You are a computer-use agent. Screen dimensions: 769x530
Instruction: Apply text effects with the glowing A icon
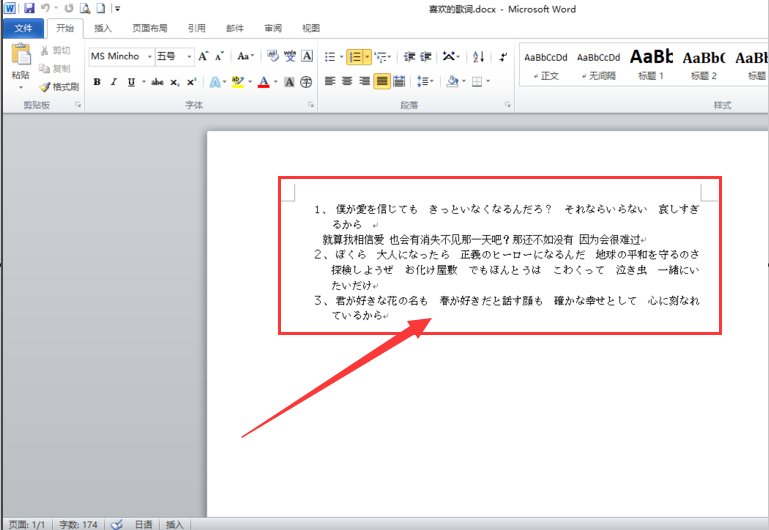[214, 82]
